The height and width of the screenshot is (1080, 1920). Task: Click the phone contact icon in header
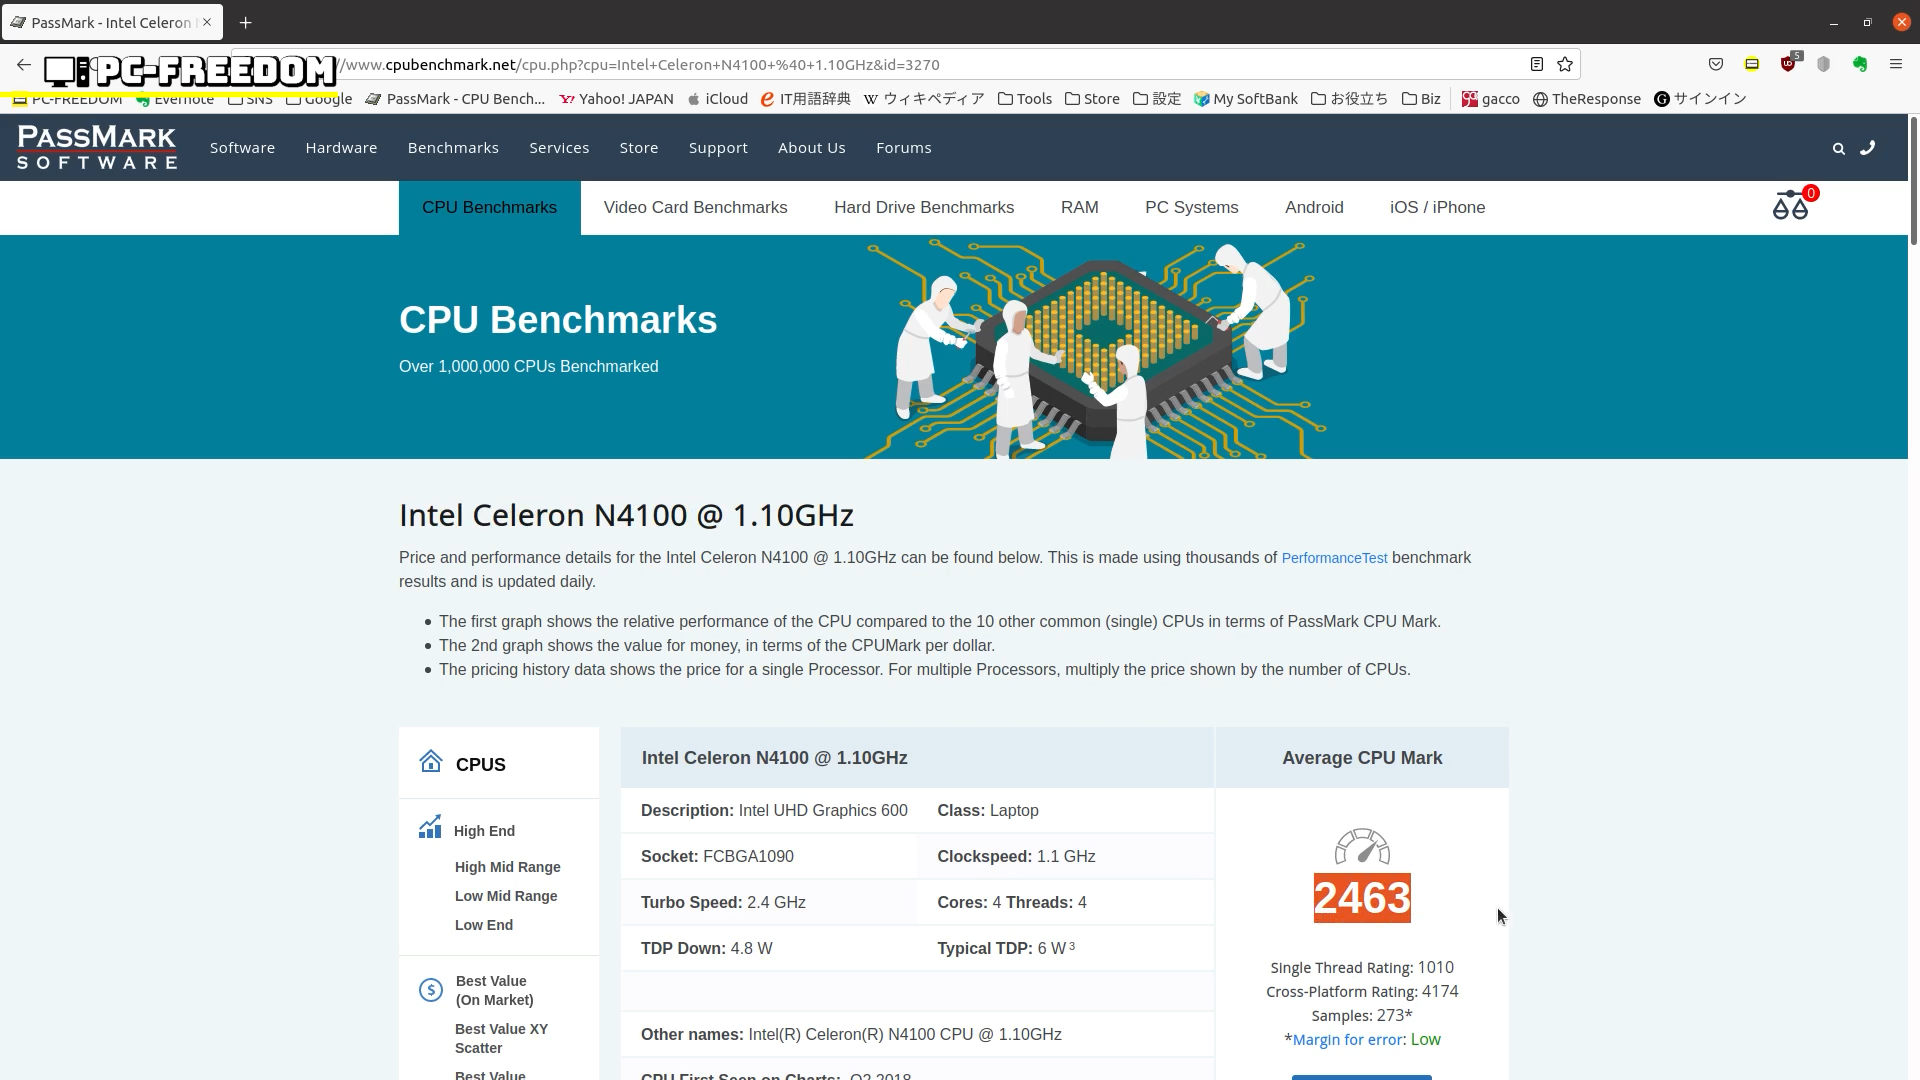click(1867, 148)
